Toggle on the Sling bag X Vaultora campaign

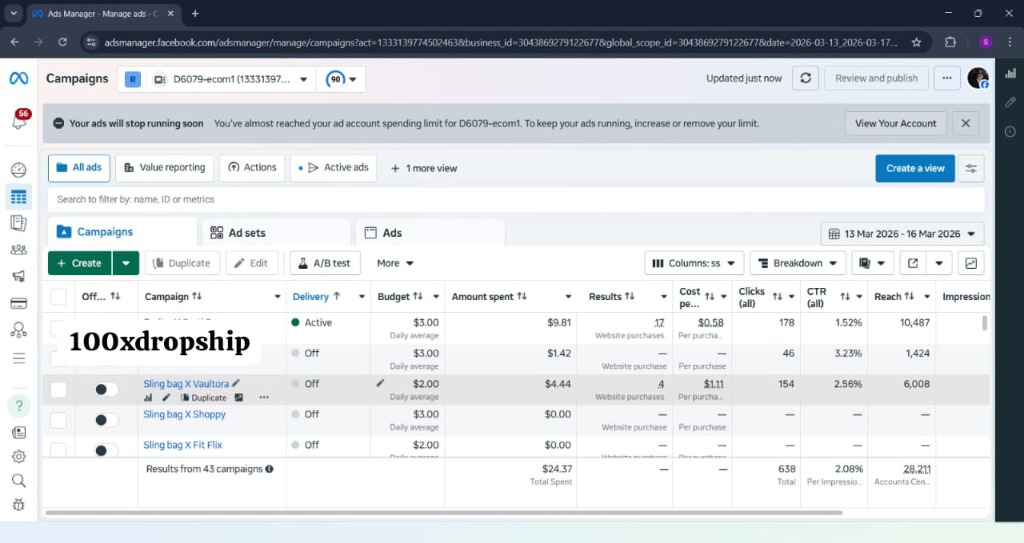pos(106,389)
